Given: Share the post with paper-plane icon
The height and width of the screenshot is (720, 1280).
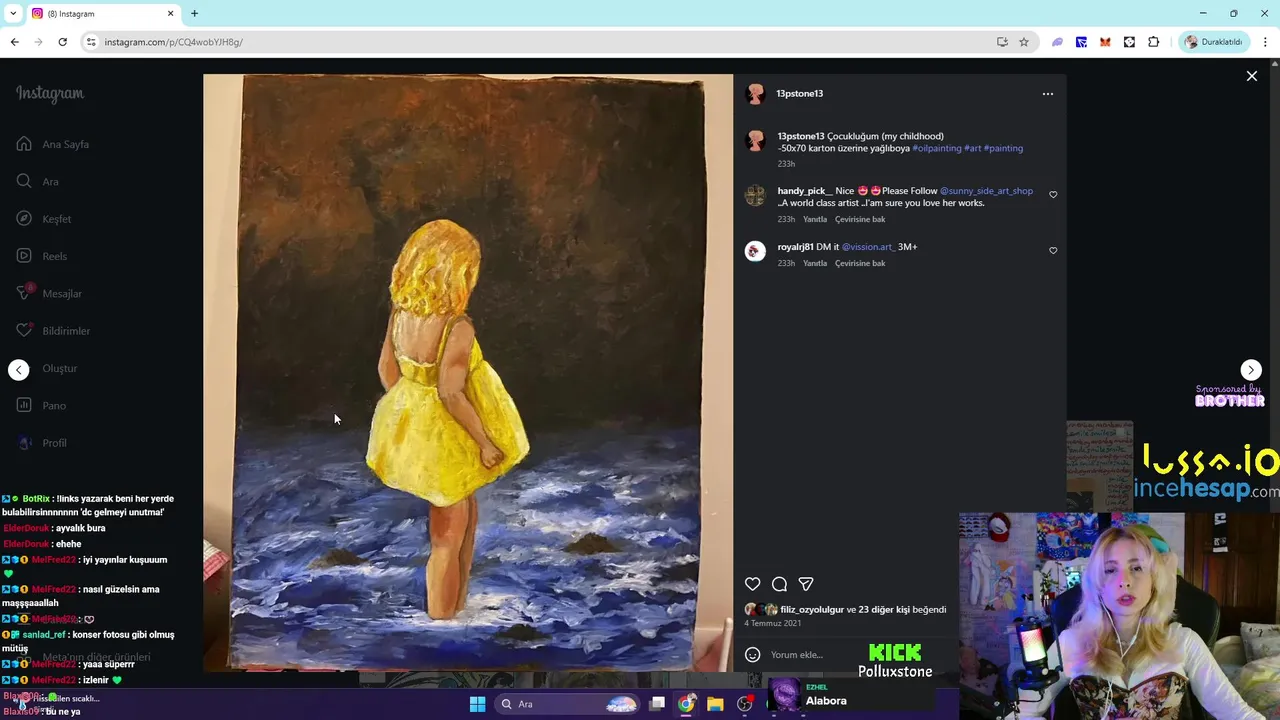Looking at the screenshot, I should [x=806, y=584].
